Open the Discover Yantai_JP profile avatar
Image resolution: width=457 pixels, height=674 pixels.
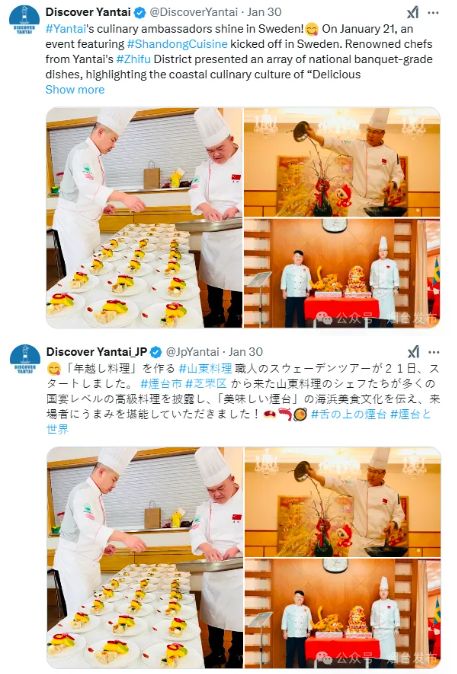(25, 359)
